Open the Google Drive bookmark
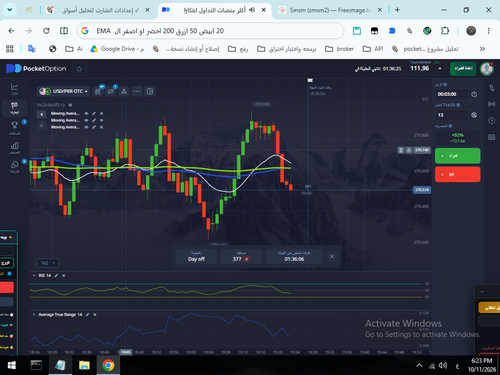 click(x=117, y=49)
